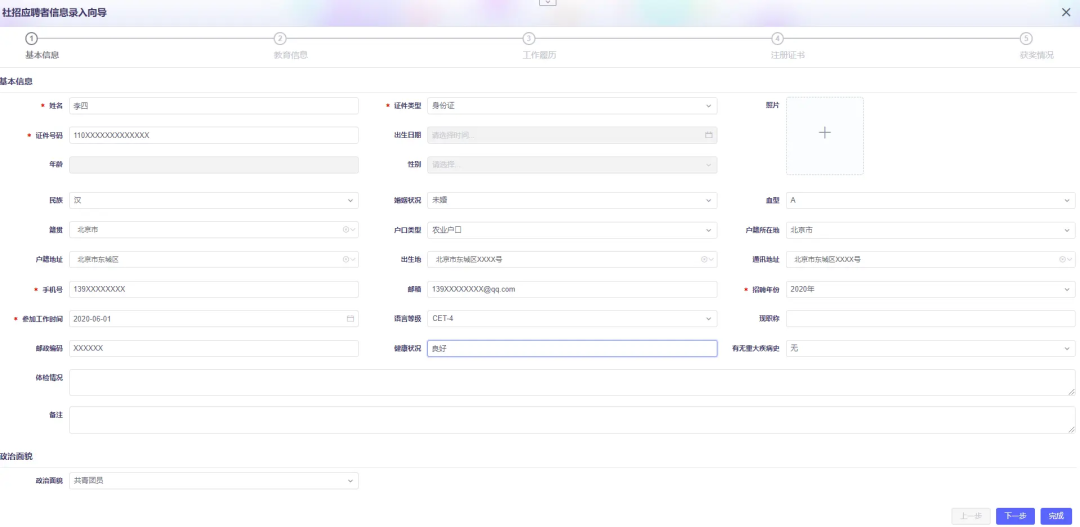Viewport: 1080px width, 527px height.
Task: Expand the 证件类型 dropdown
Action: (708, 106)
